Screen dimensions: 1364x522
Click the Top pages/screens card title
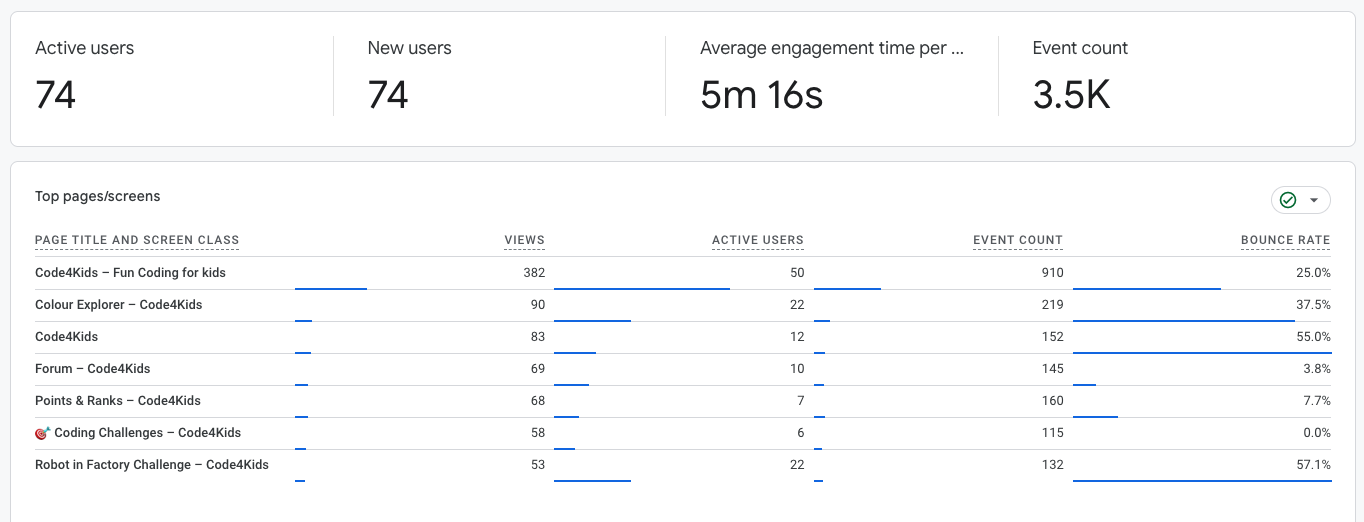[98, 196]
